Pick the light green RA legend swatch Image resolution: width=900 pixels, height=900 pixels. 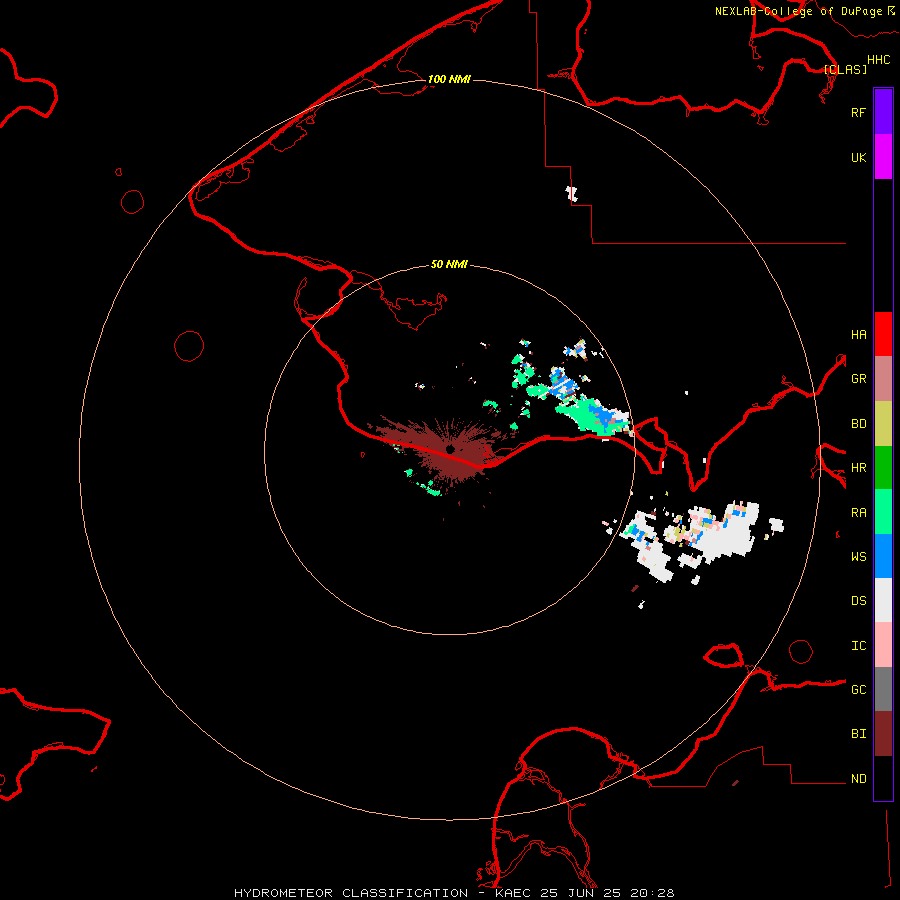[x=883, y=512]
